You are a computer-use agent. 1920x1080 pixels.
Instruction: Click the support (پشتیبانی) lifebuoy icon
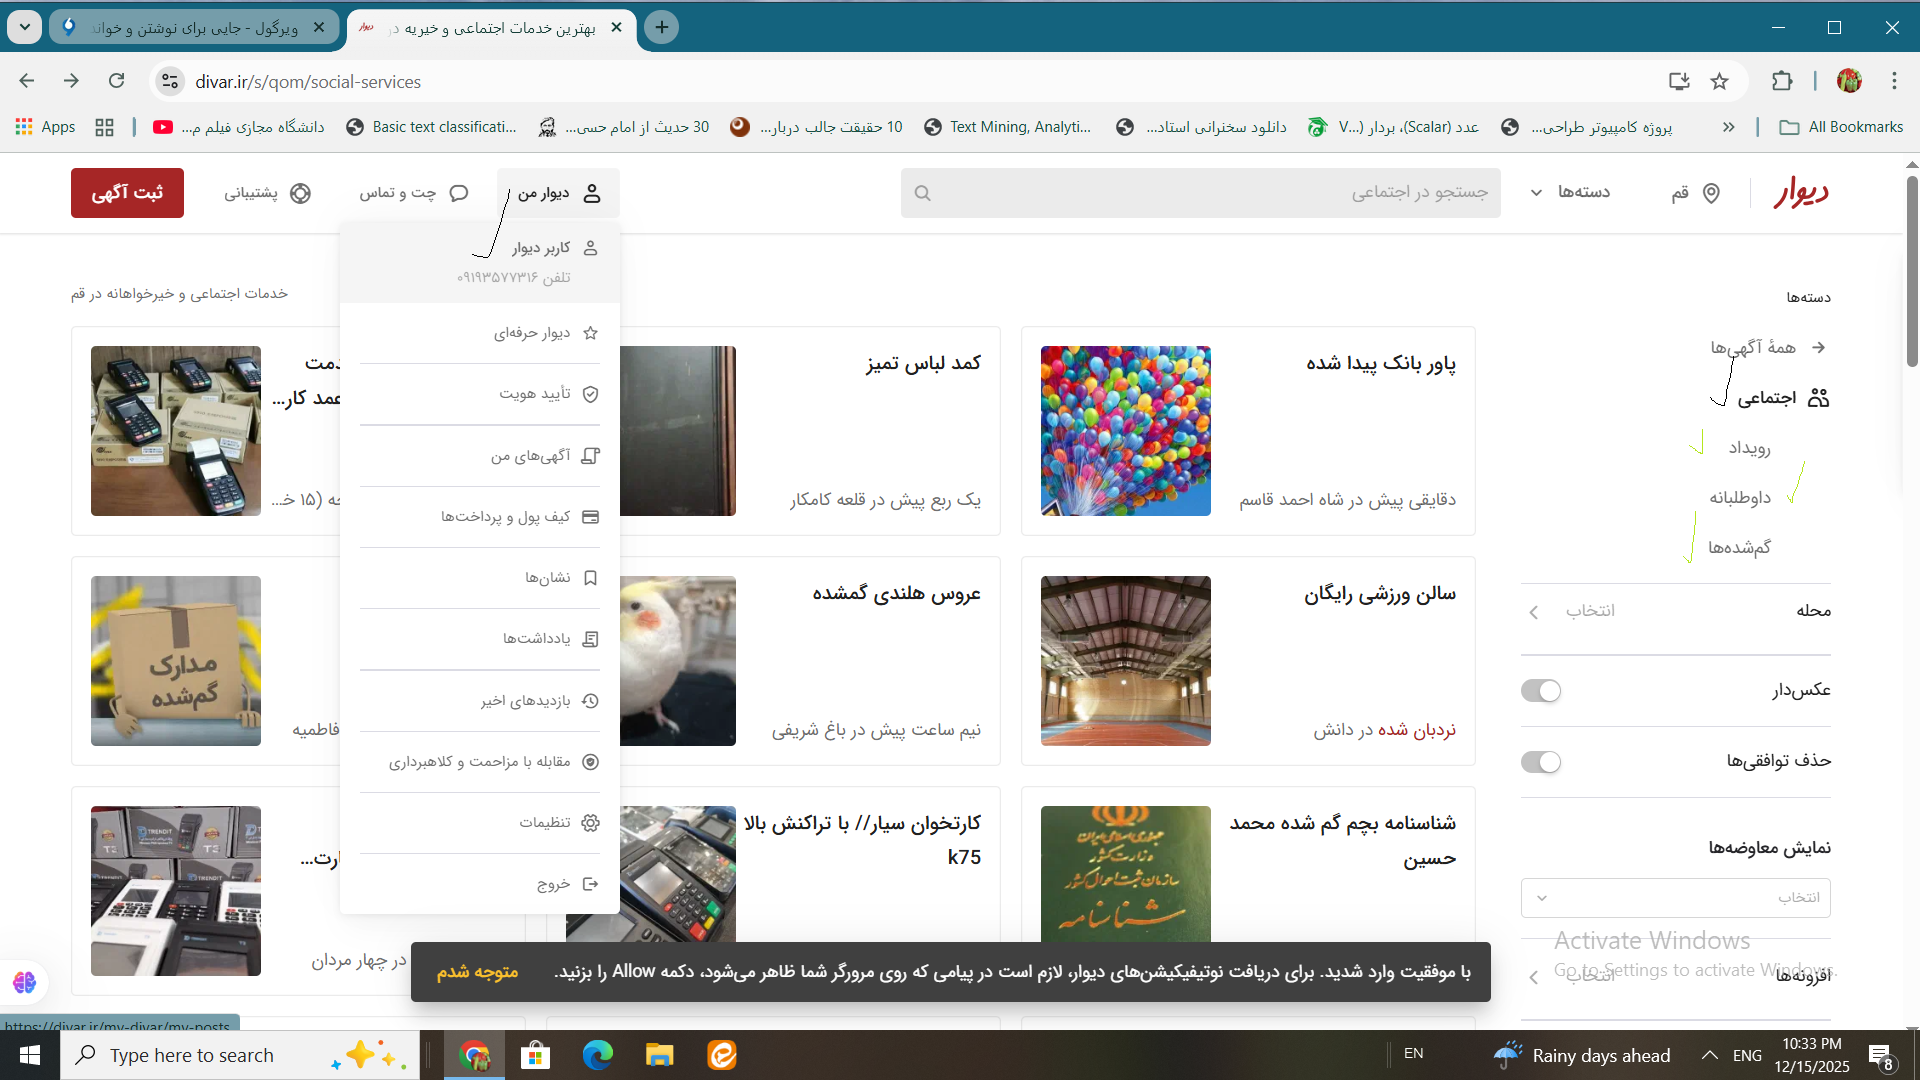(300, 193)
